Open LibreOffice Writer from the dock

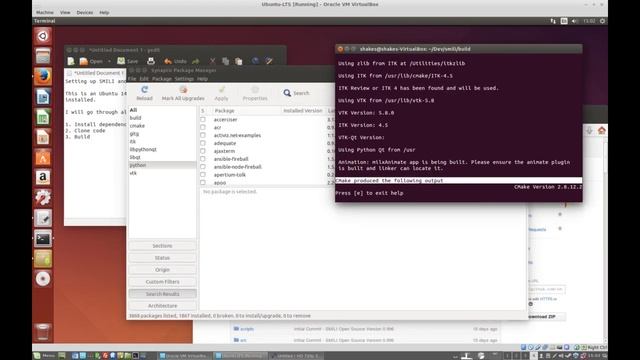43,97
